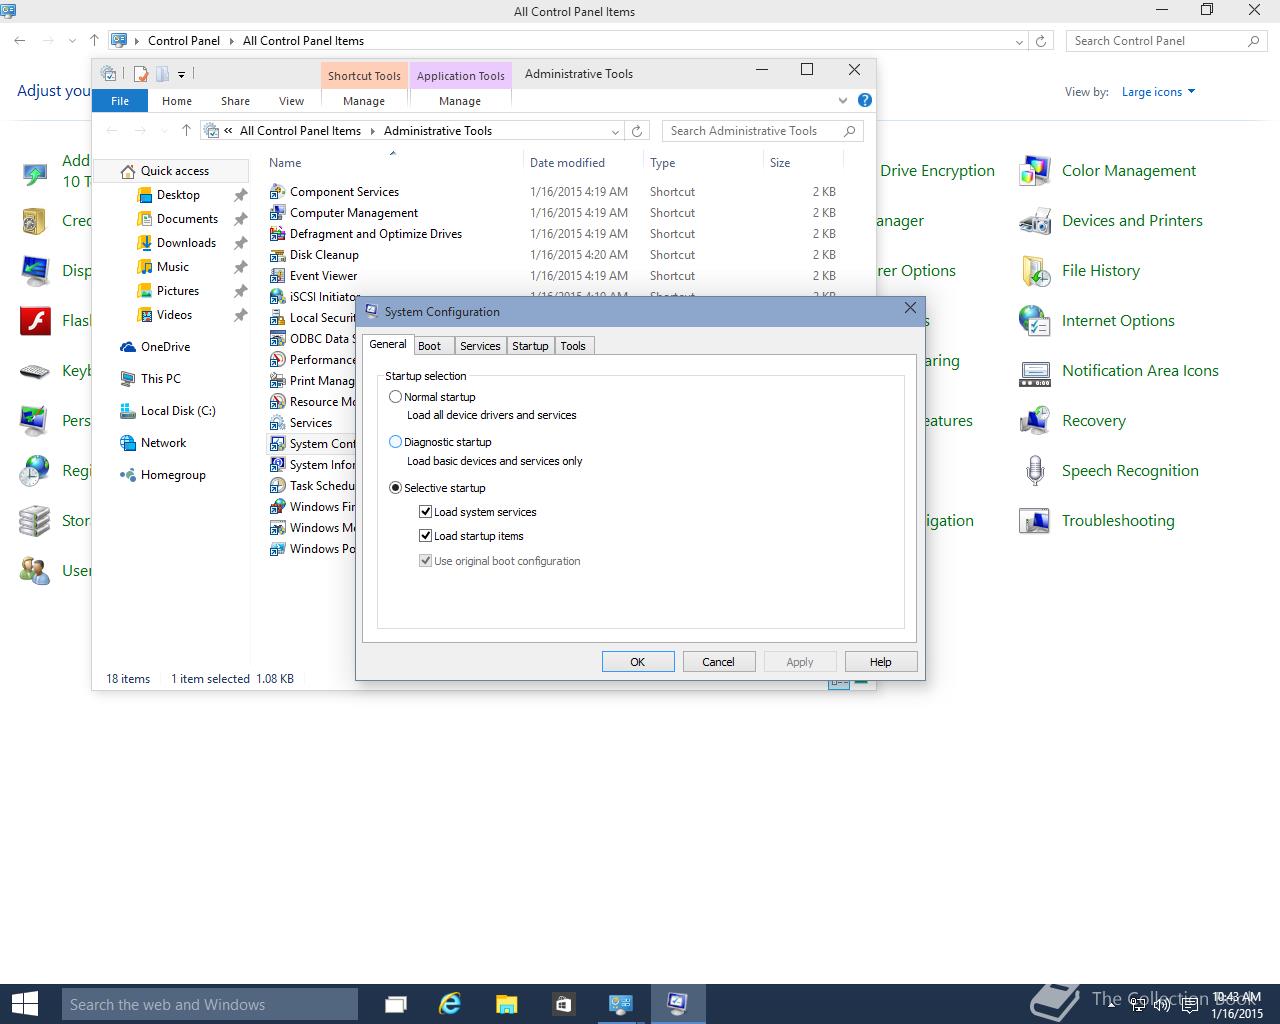Click the Services shortcut icon

278,423
